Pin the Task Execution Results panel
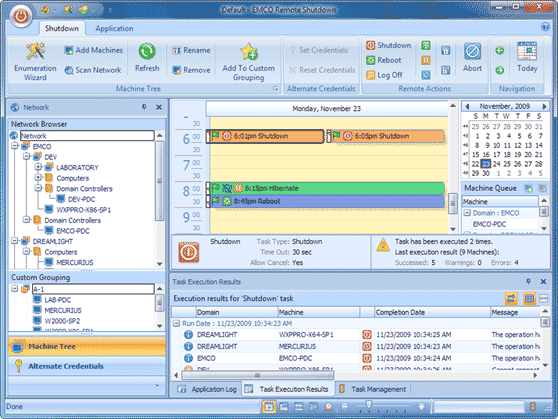This screenshot has height=419, width=558. point(528,281)
